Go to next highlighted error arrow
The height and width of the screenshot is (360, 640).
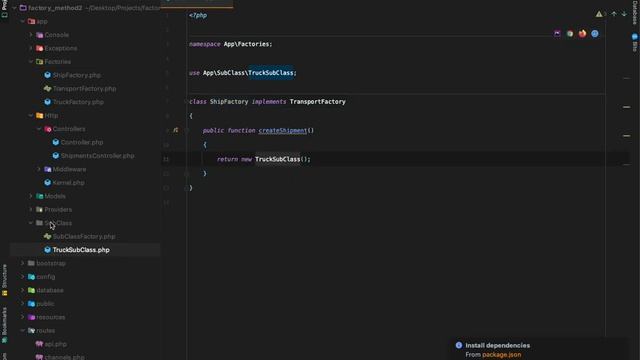[x=624, y=14]
